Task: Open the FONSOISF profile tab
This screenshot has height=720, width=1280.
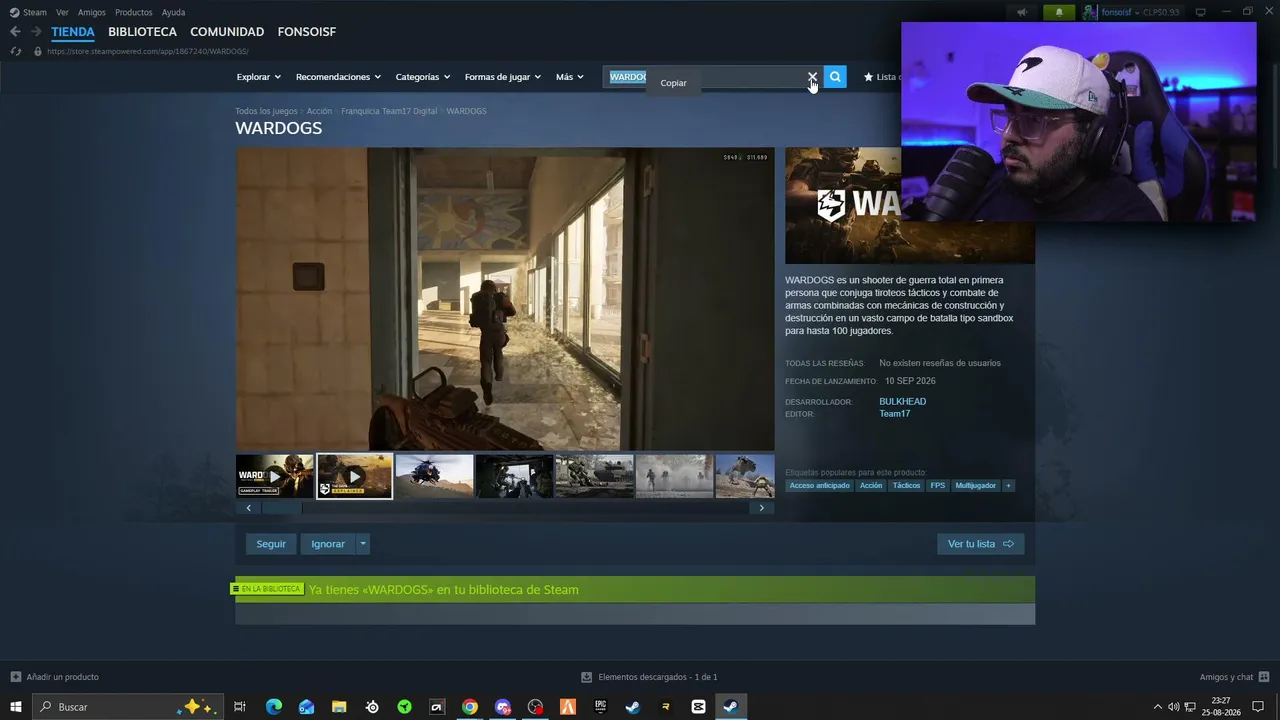Action: tap(307, 32)
